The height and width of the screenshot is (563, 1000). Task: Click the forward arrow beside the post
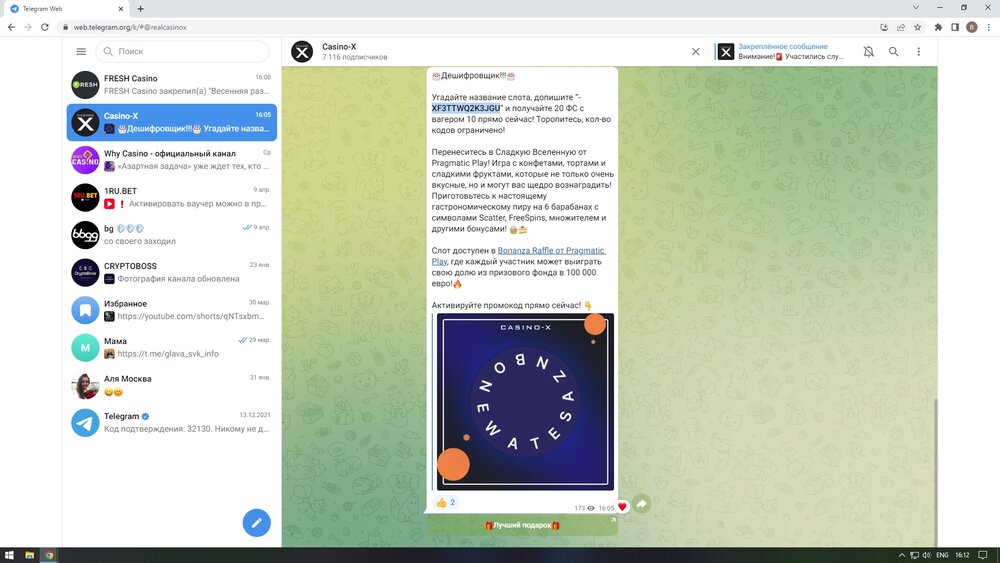(x=642, y=504)
